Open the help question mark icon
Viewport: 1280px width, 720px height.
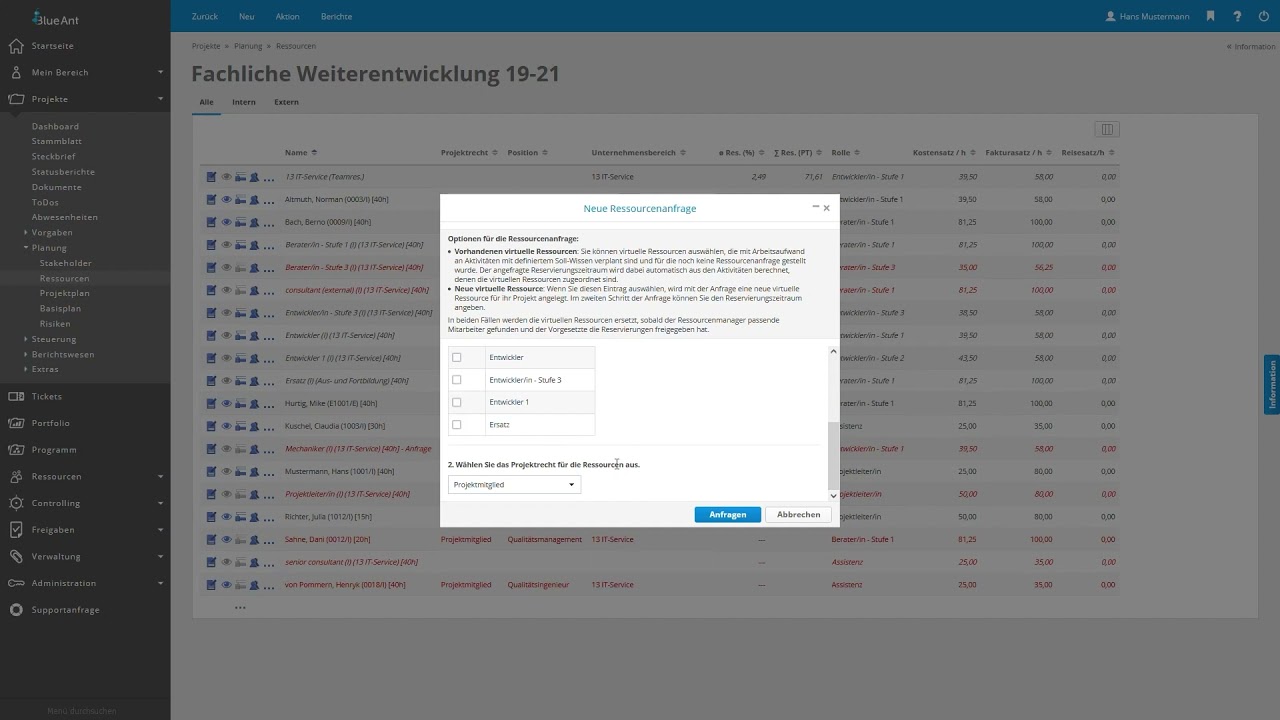(1237, 16)
